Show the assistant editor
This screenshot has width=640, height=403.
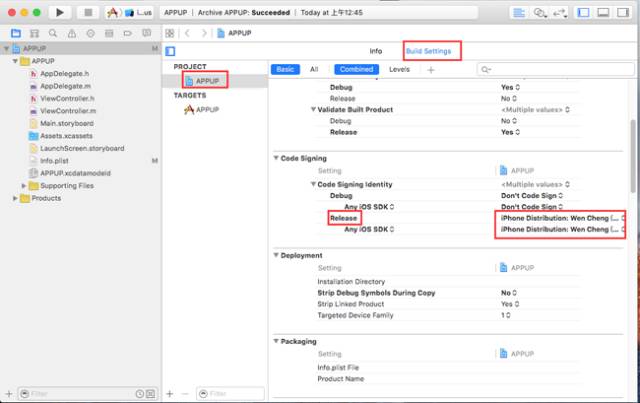[540, 13]
